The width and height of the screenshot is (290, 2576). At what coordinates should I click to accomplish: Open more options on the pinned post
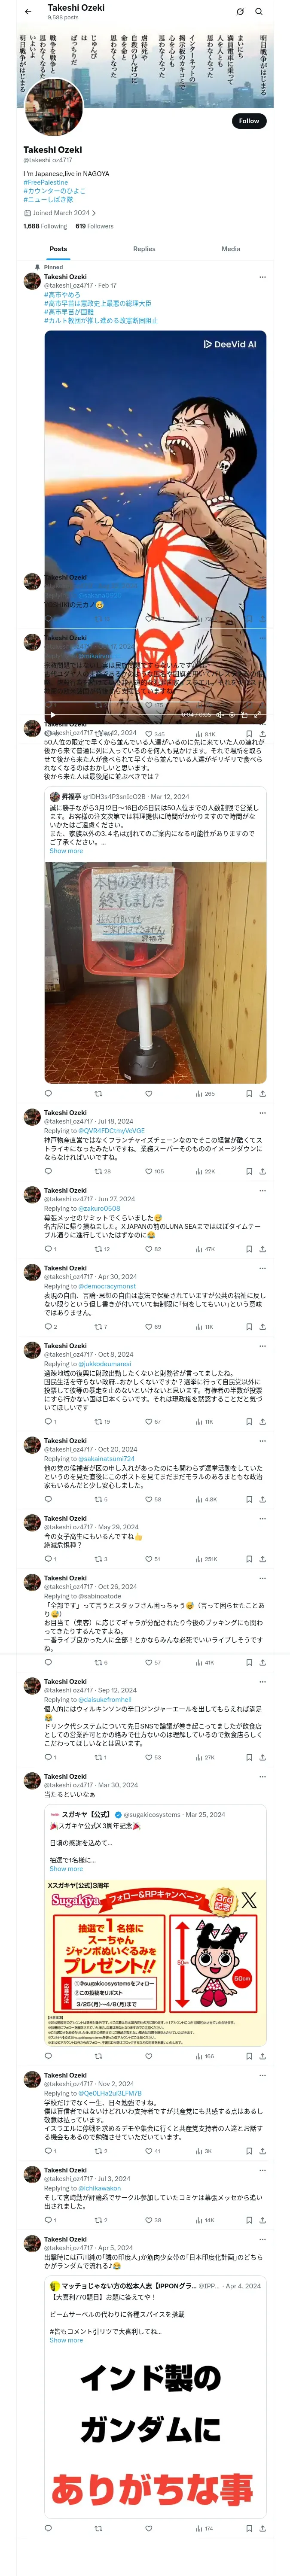262,277
